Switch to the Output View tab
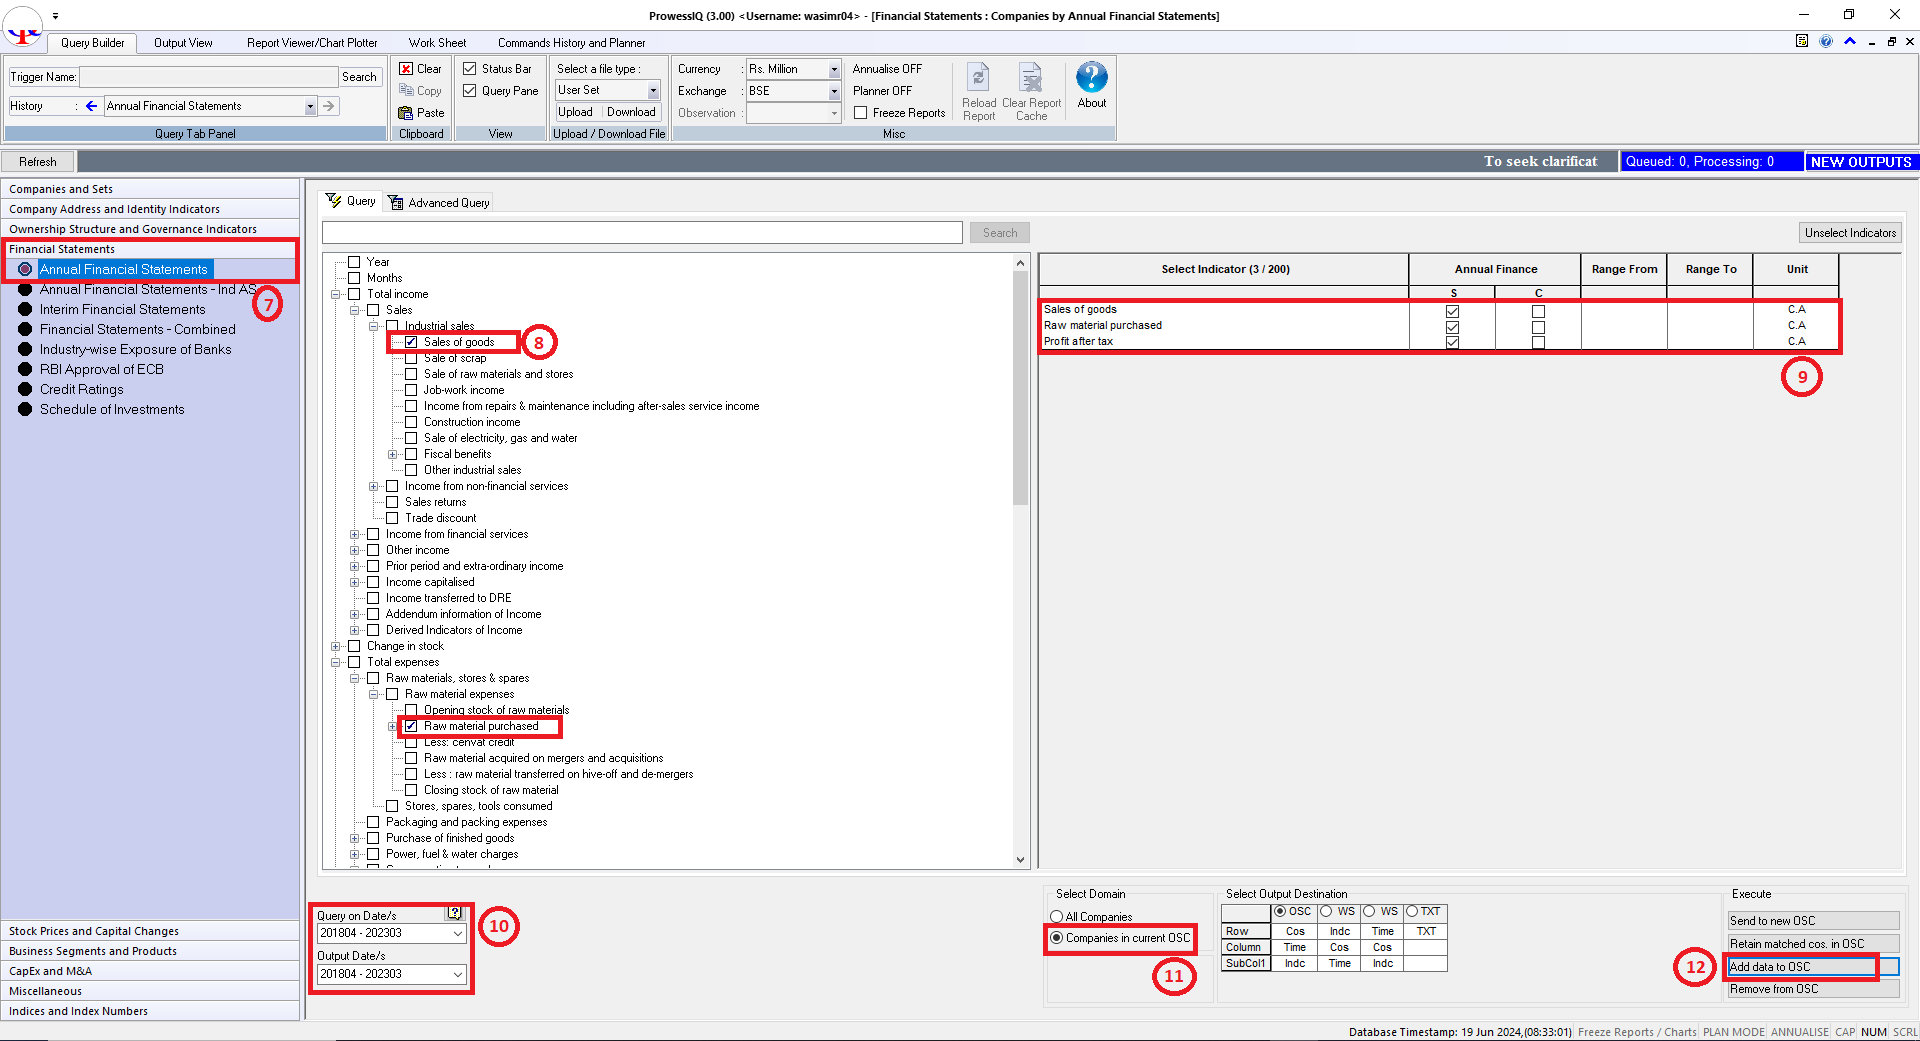 [x=183, y=43]
